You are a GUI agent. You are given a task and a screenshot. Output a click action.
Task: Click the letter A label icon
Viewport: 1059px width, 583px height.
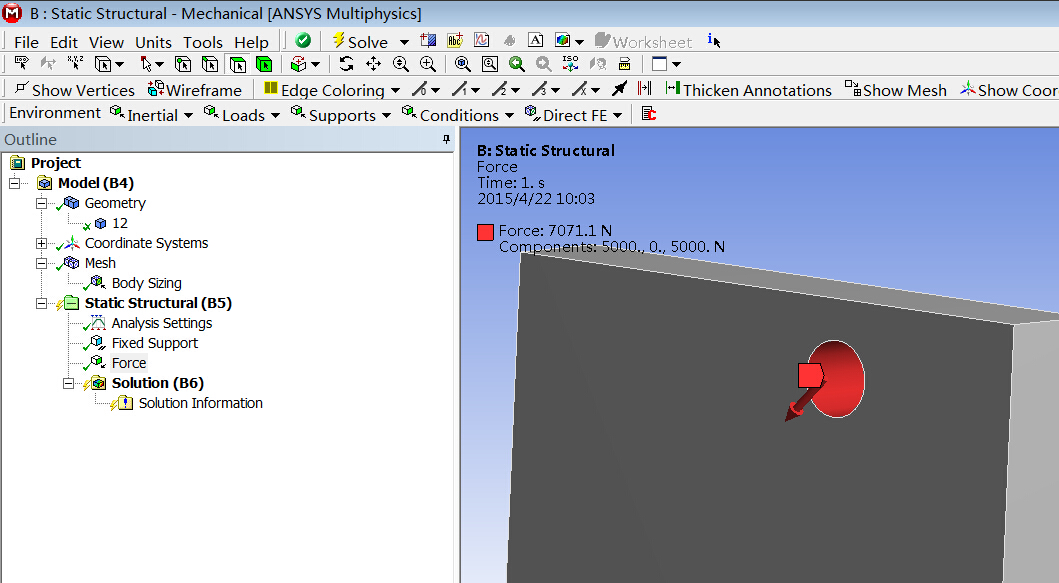click(x=536, y=41)
